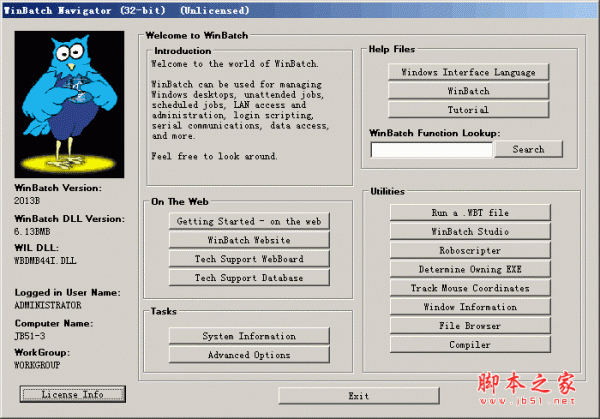This screenshot has width=600, height=419.
Task: Open Determine Owning EXE utility
Action: (470, 269)
